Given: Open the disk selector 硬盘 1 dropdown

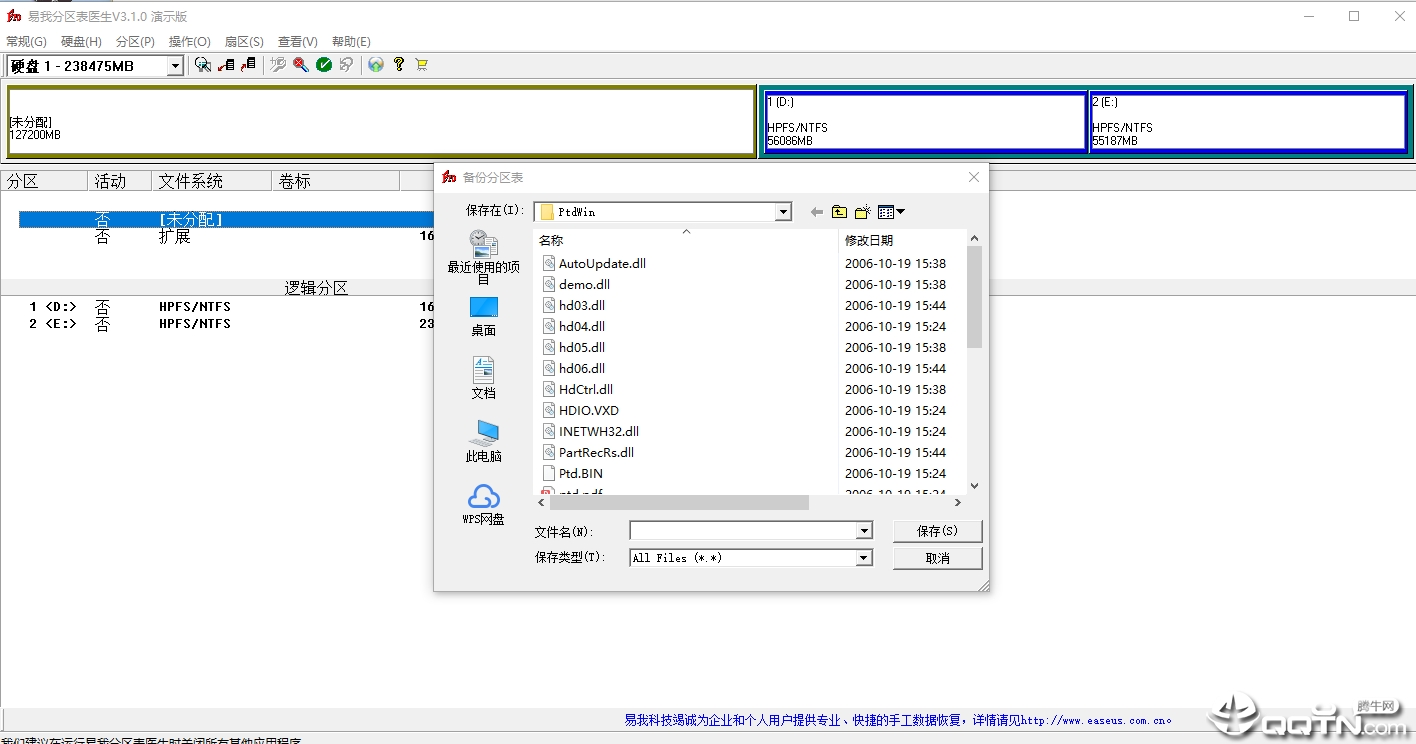Looking at the screenshot, I should [175, 66].
